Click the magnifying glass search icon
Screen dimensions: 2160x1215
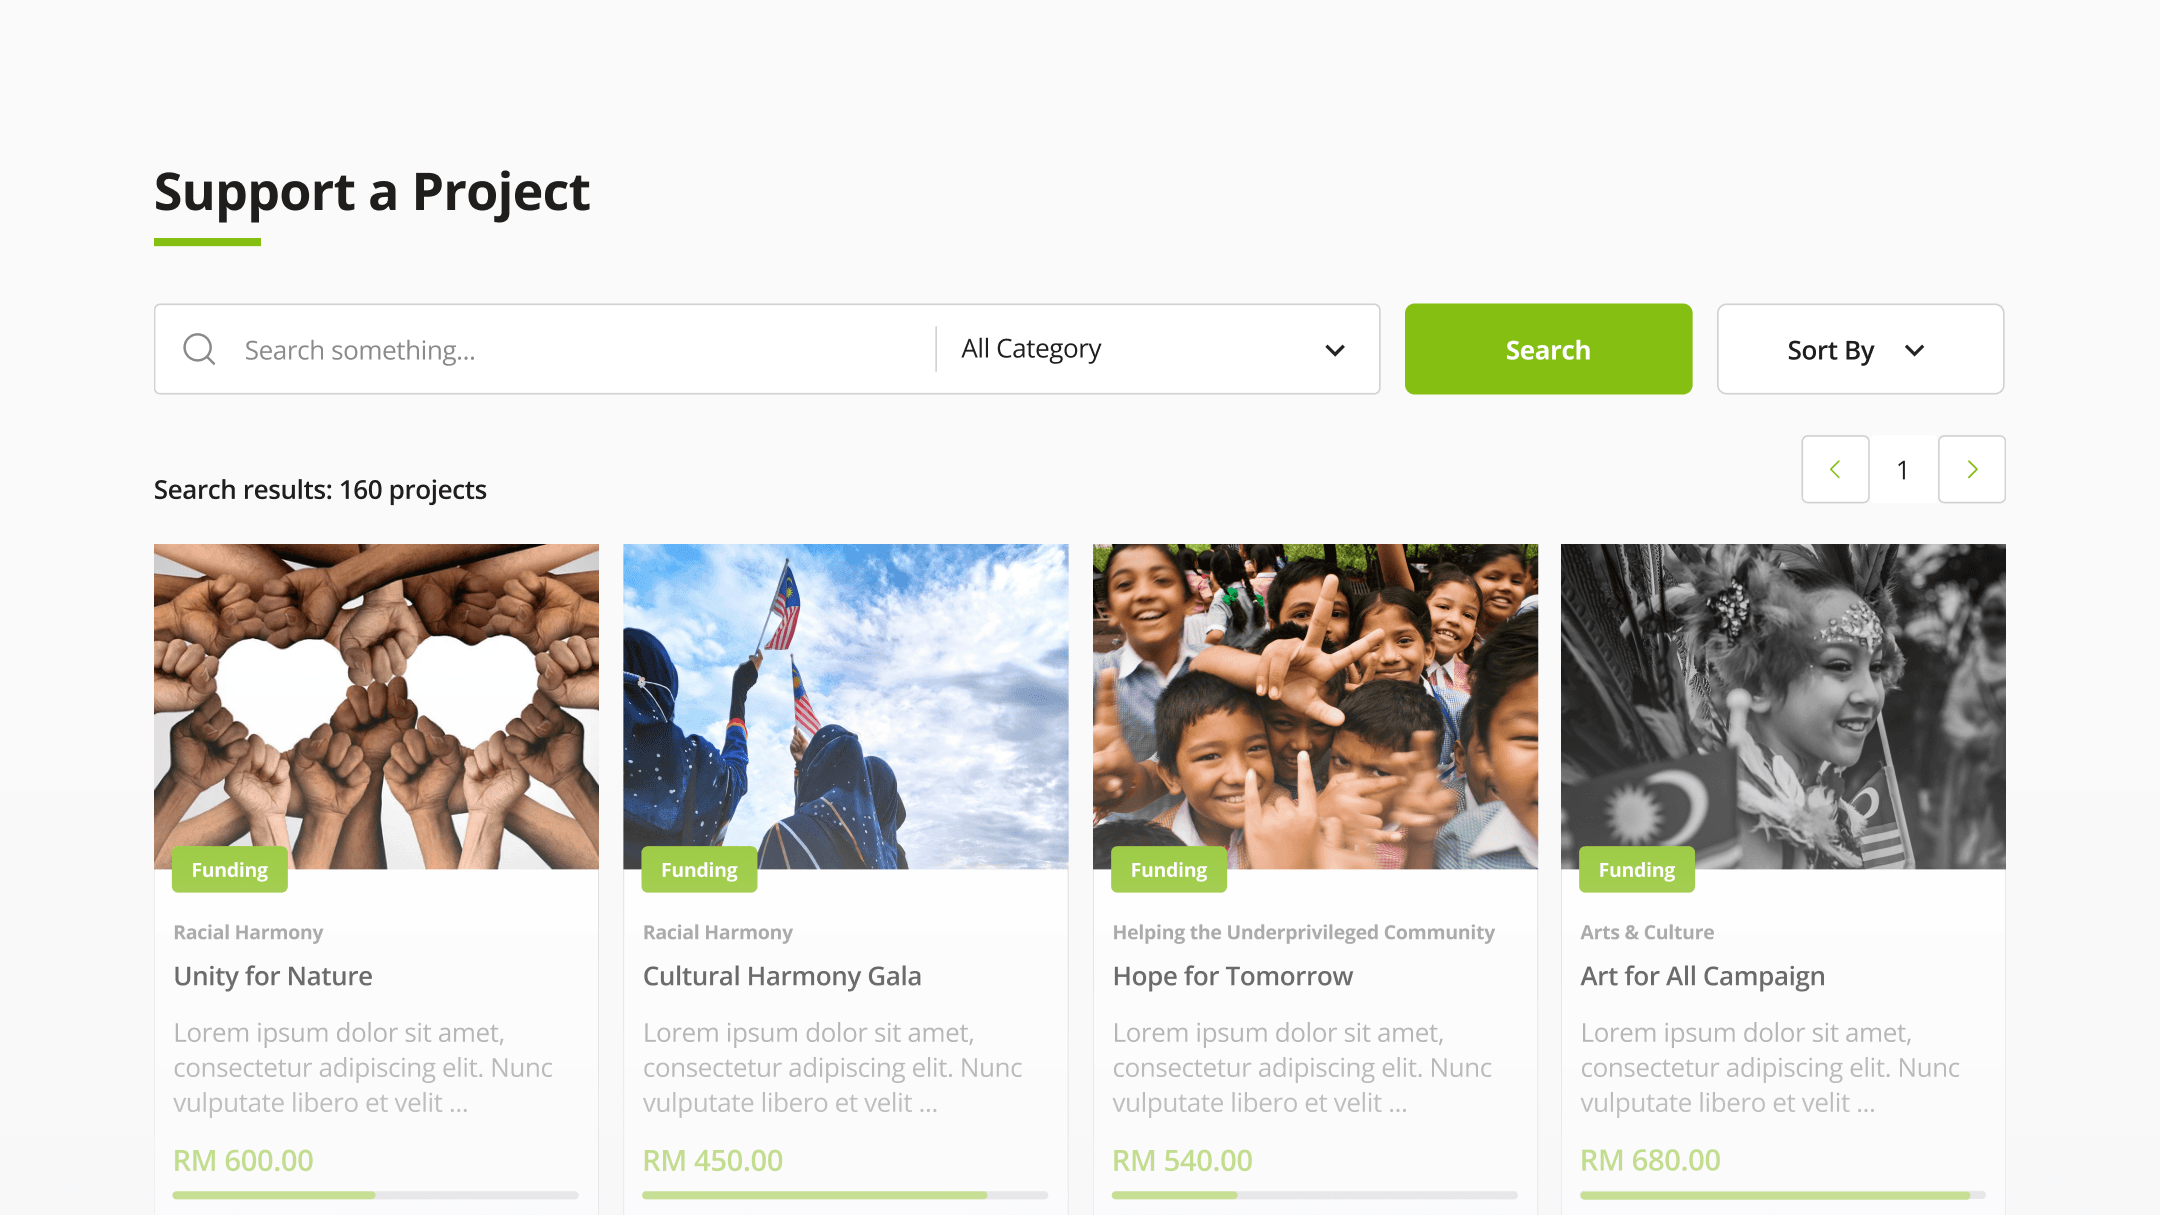(x=199, y=349)
